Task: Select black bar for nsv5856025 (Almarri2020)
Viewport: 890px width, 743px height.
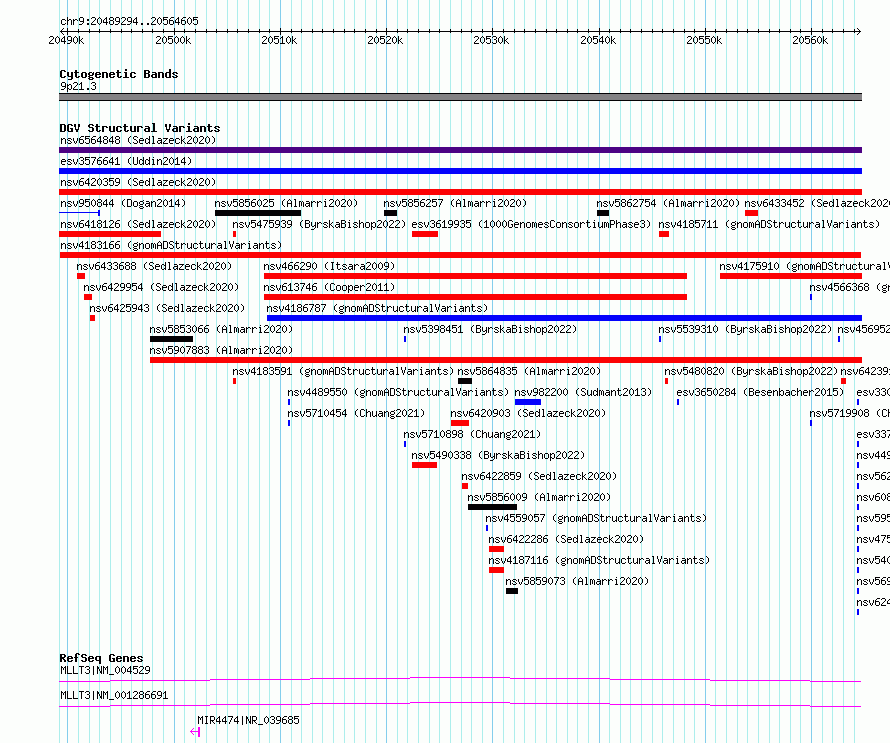Action: point(258,213)
